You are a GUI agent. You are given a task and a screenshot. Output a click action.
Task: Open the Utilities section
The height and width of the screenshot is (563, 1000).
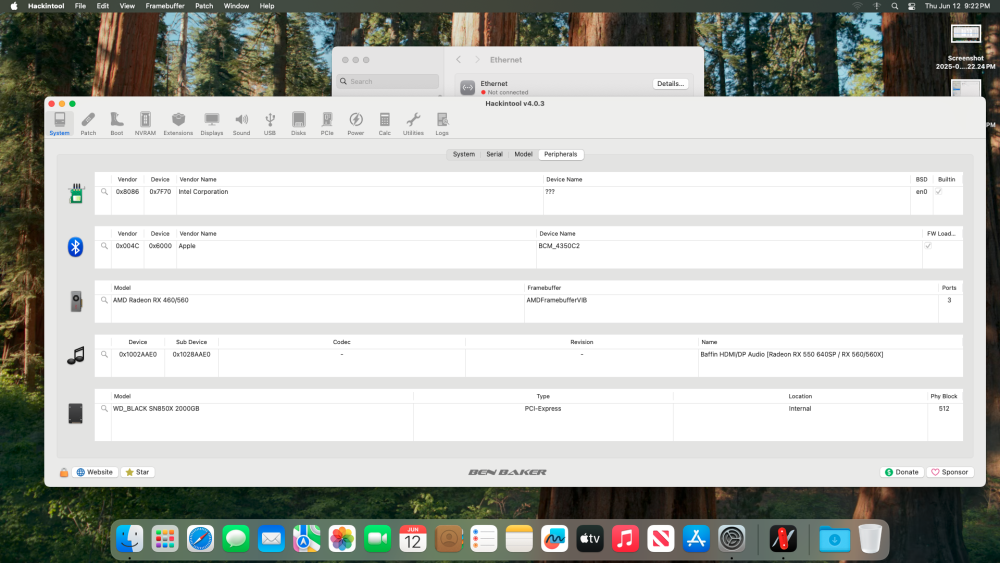(x=413, y=124)
